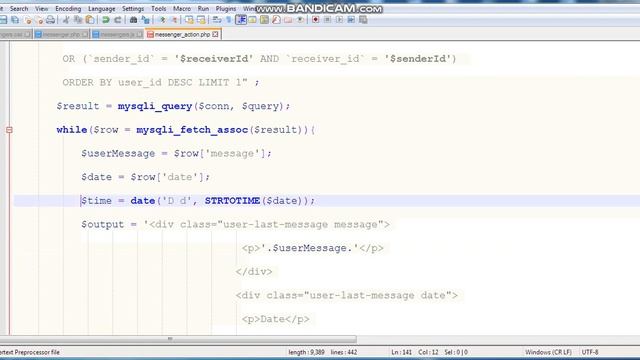This screenshot has width=640, height=360.
Task: Close the messenger.js tab
Action: pos(139,35)
